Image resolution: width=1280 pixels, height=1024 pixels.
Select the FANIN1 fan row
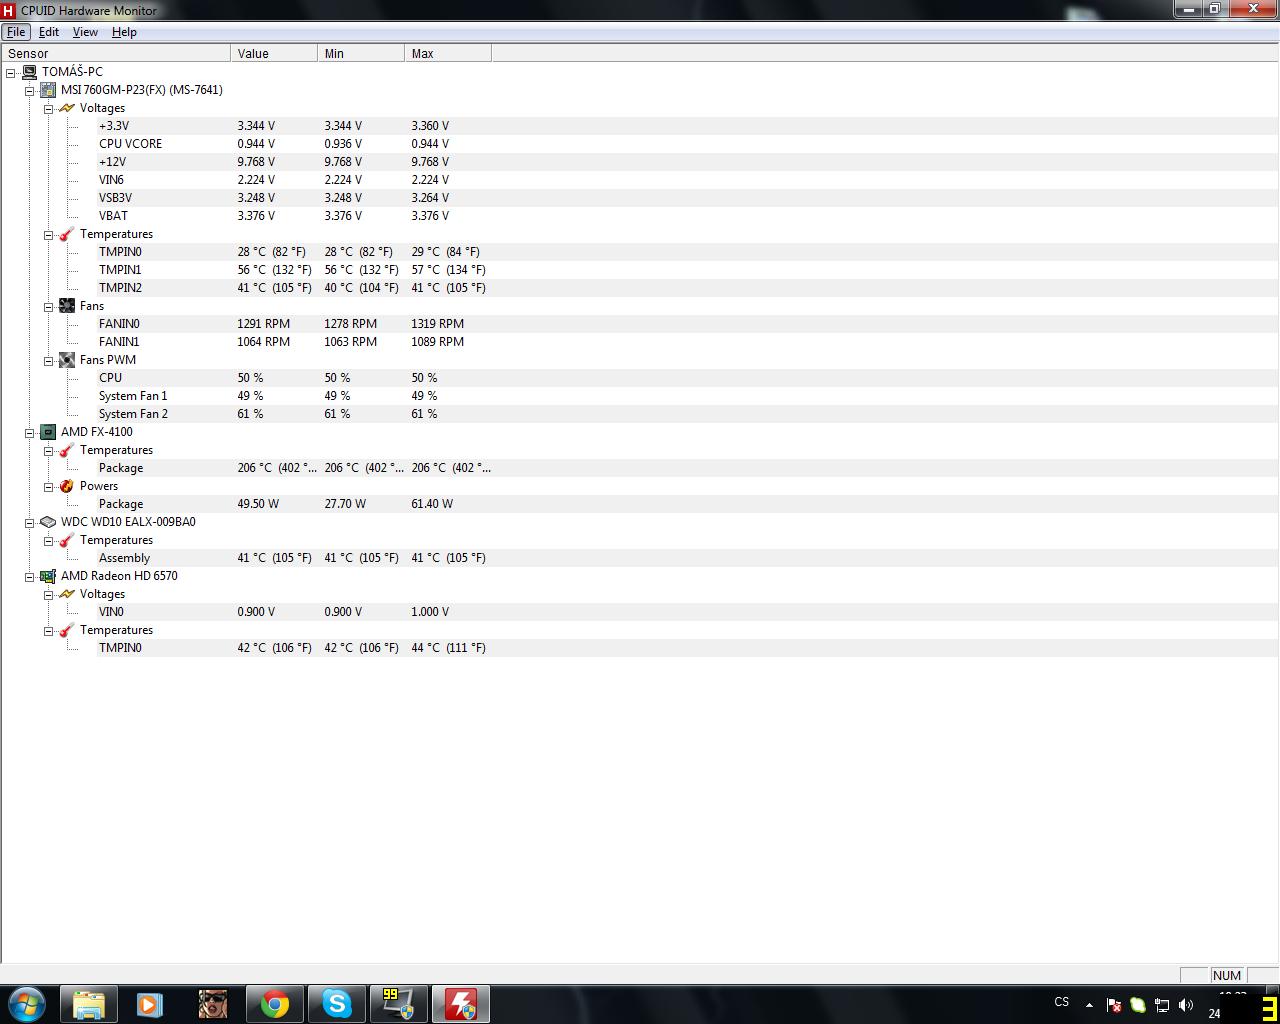pyautogui.click(x=640, y=342)
